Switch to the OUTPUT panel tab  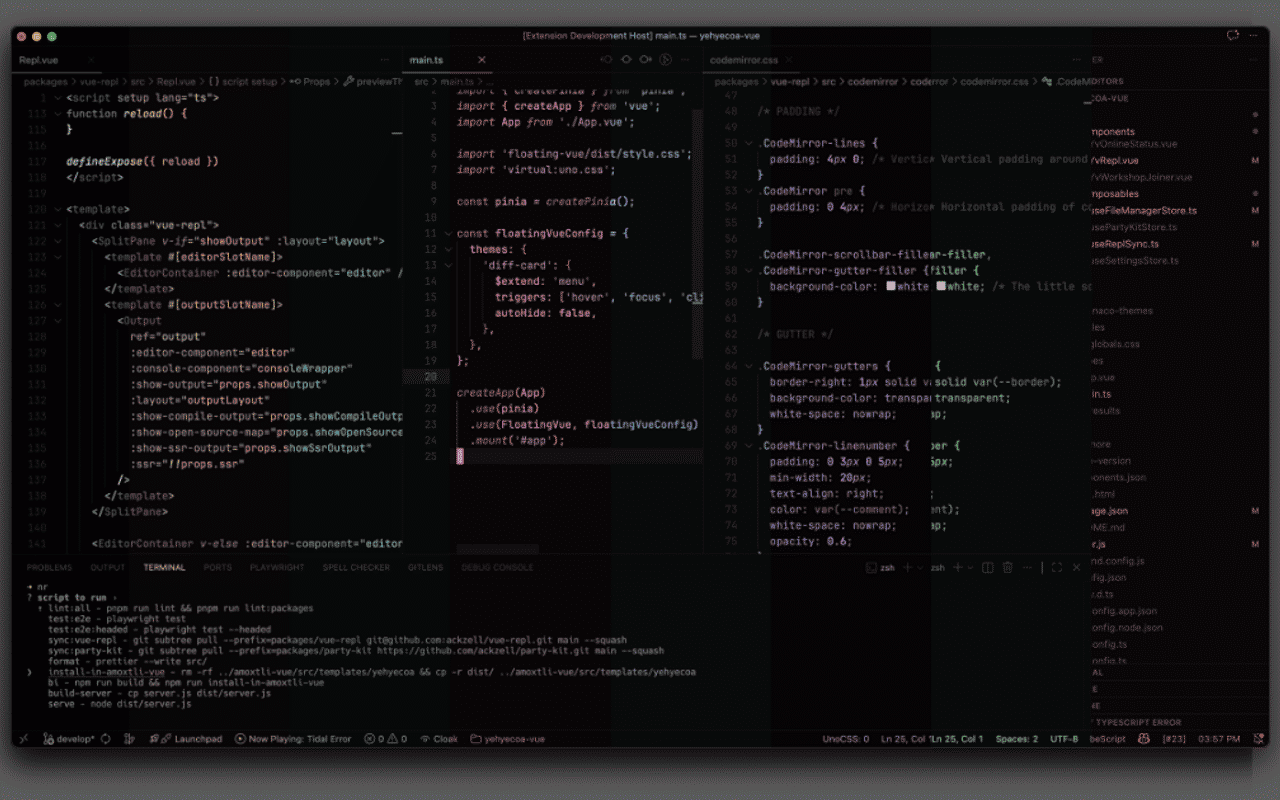point(108,567)
